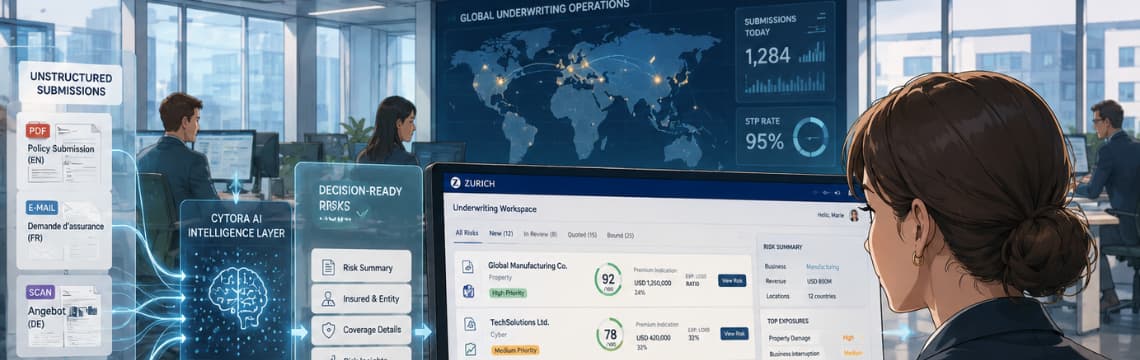Click View Risk for TechSolutions Ltd.
This screenshot has width=1140, height=360.
[734, 333]
